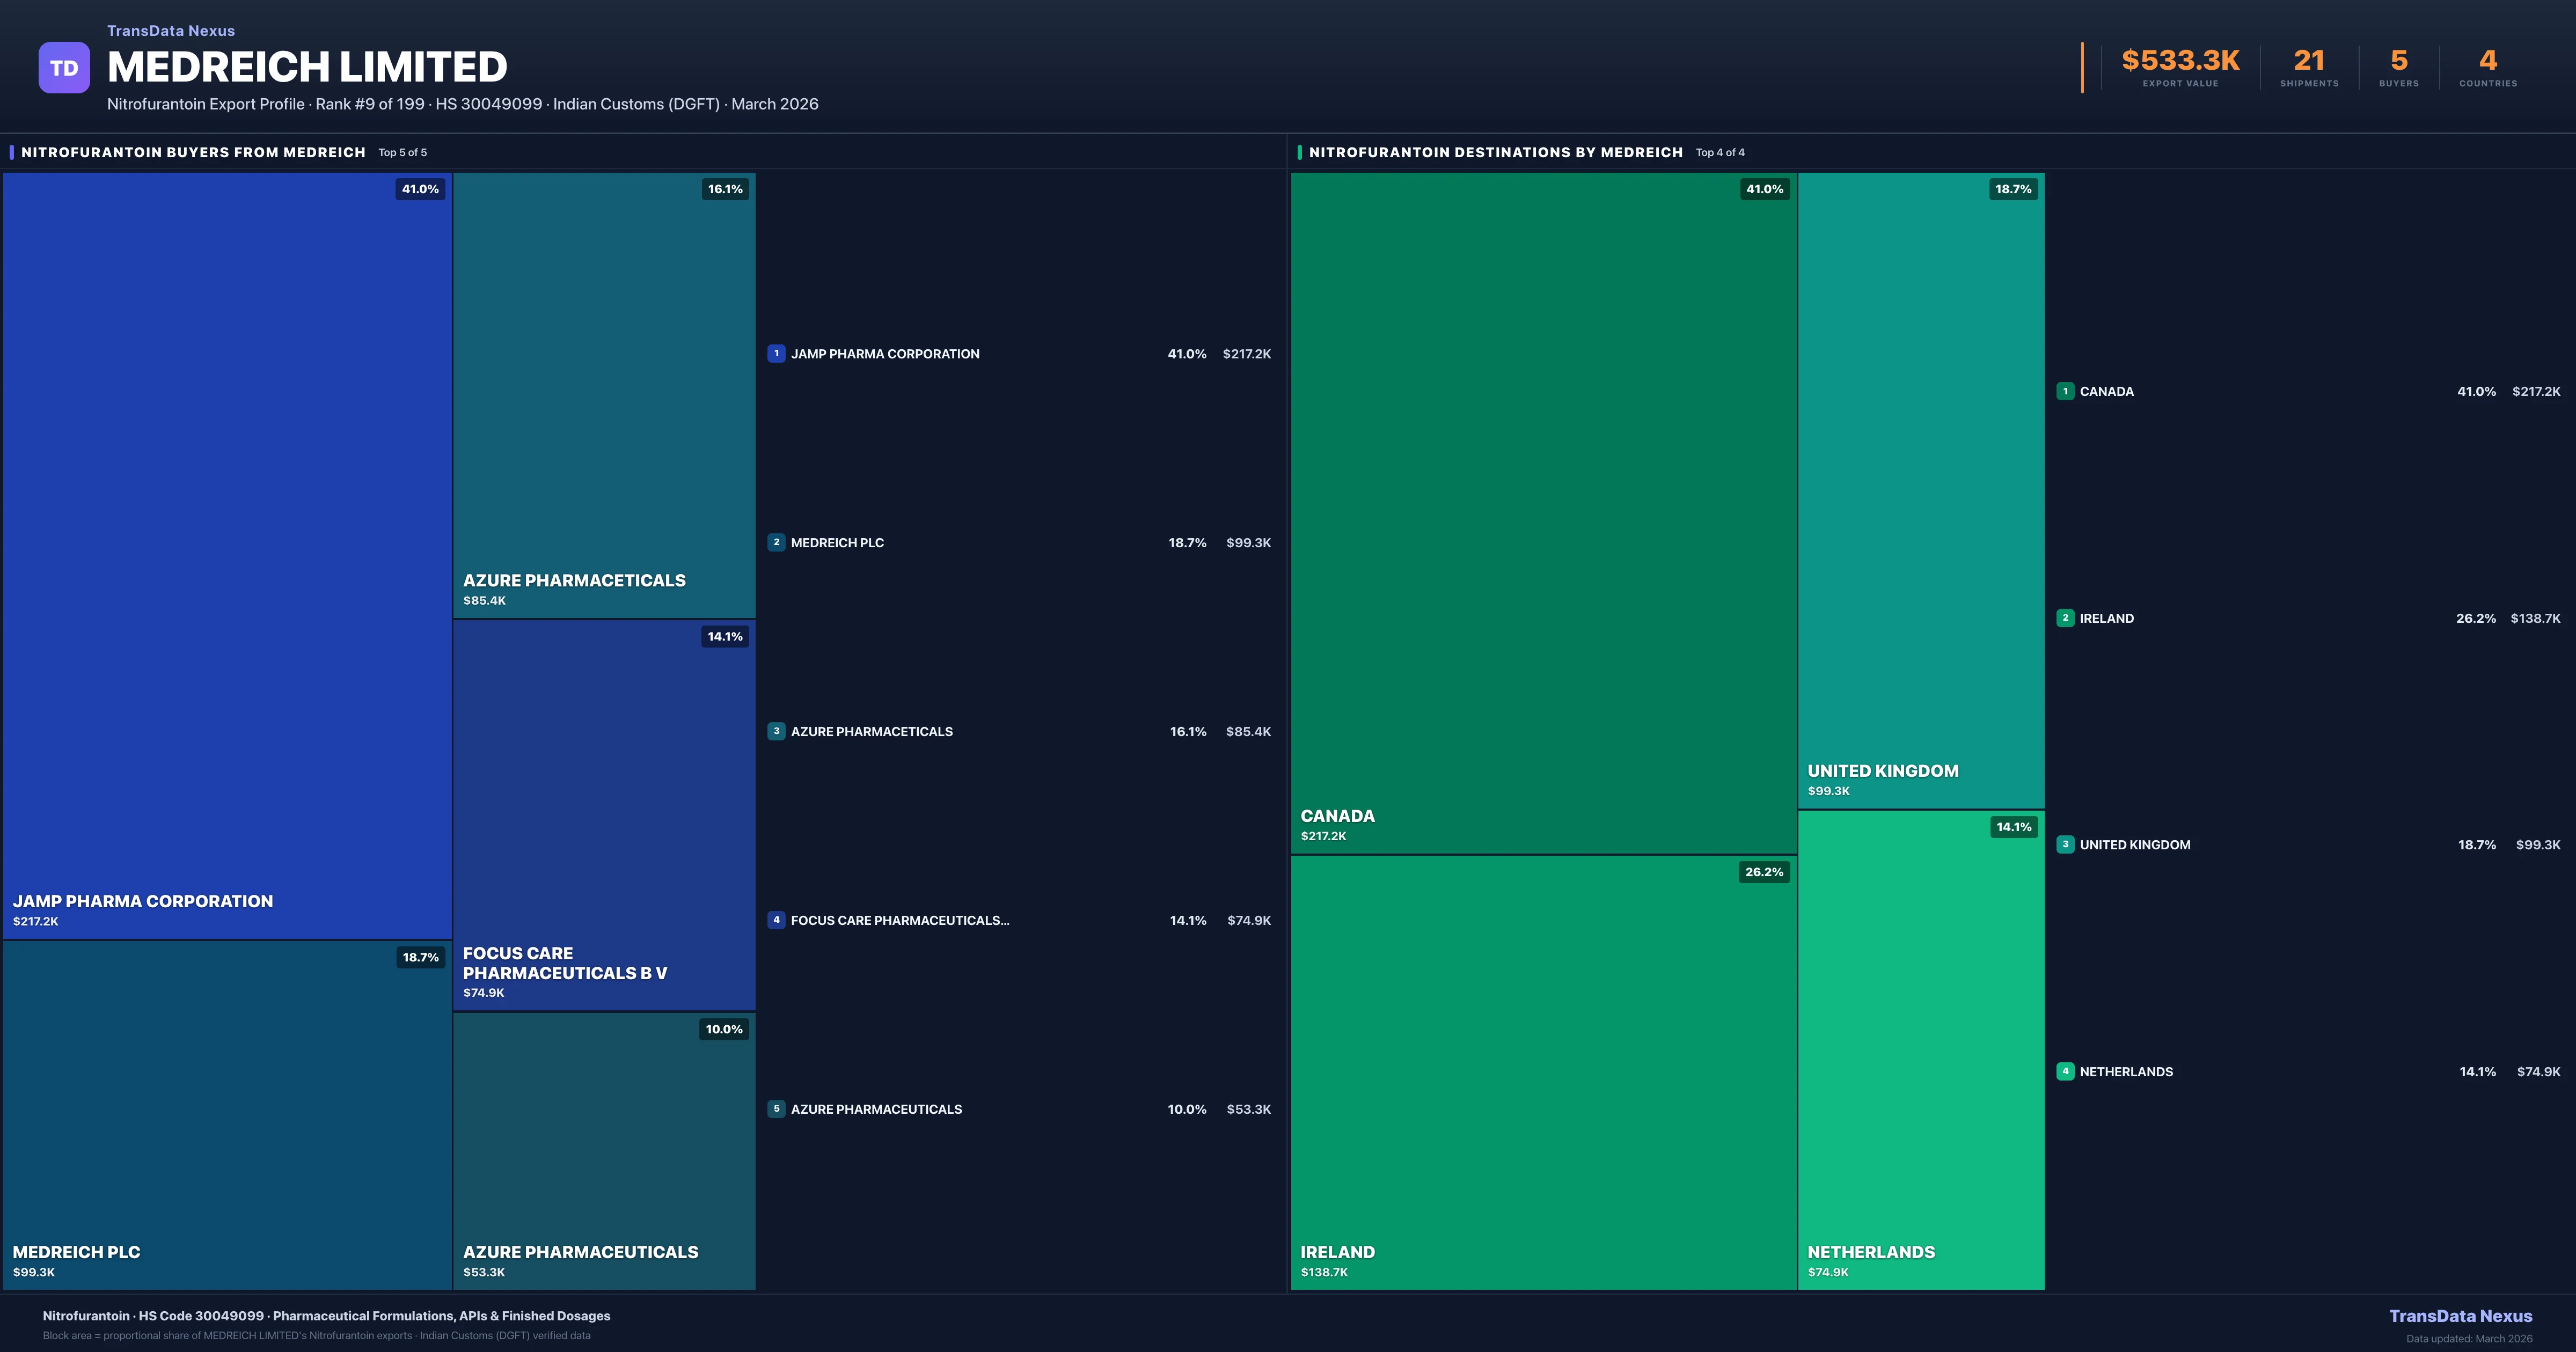The width and height of the screenshot is (2576, 1352).
Task: Click the United Kingdom legend entry
Action: click(2135, 845)
